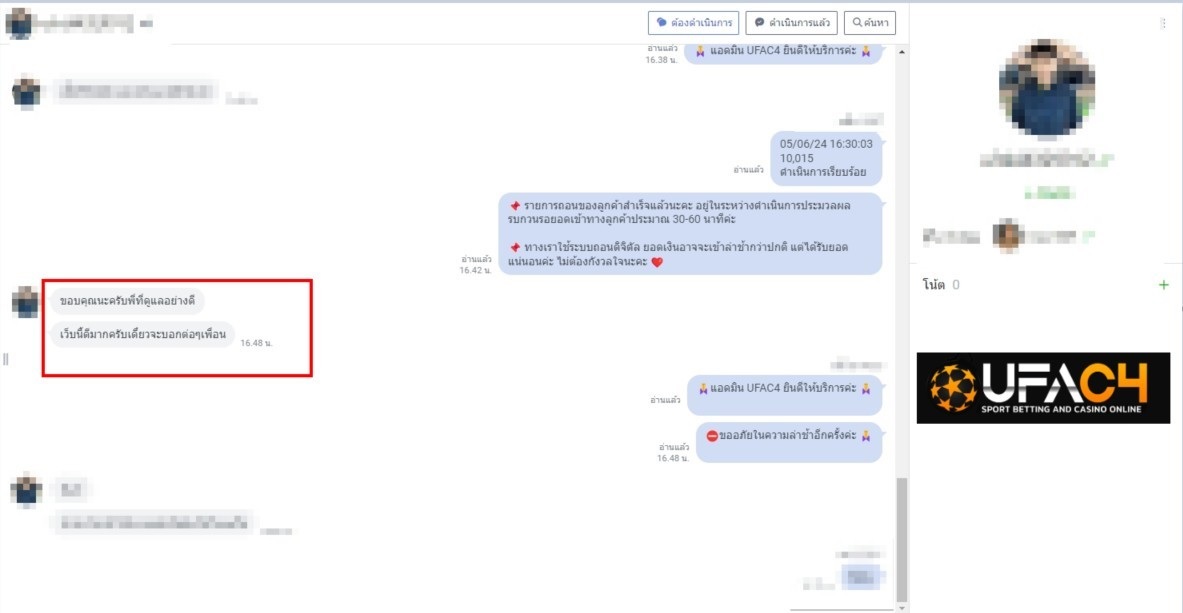The image size is (1183, 613).
Task: Click the small assignee avatar in profile panel
Action: pyautogui.click(x=1005, y=235)
